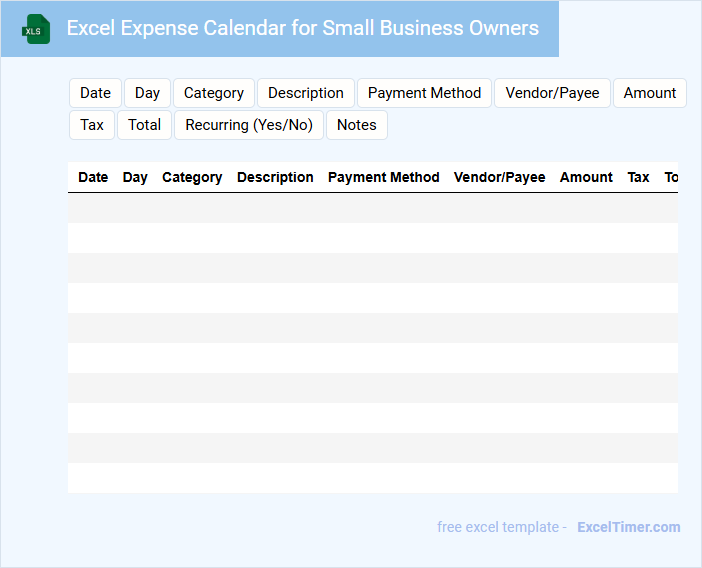Viewport: 702px width, 568px height.
Task: Select the Date tag button
Action: (x=95, y=93)
